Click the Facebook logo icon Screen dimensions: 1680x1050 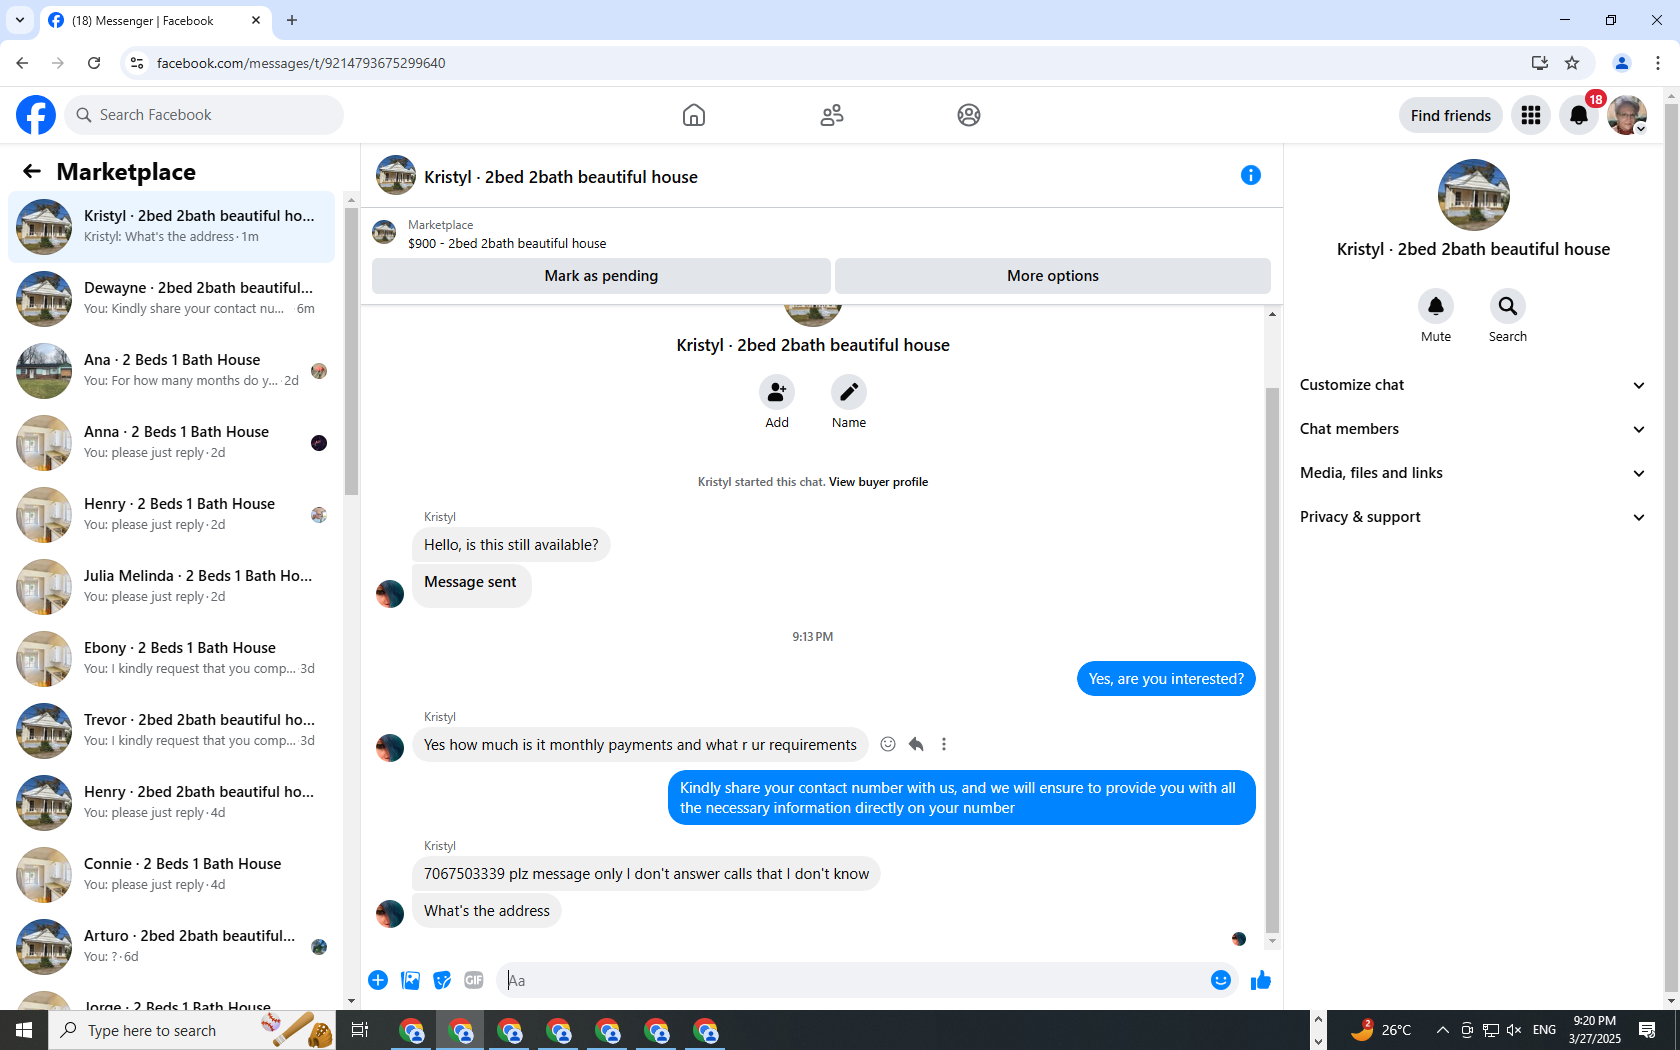[x=36, y=115]
